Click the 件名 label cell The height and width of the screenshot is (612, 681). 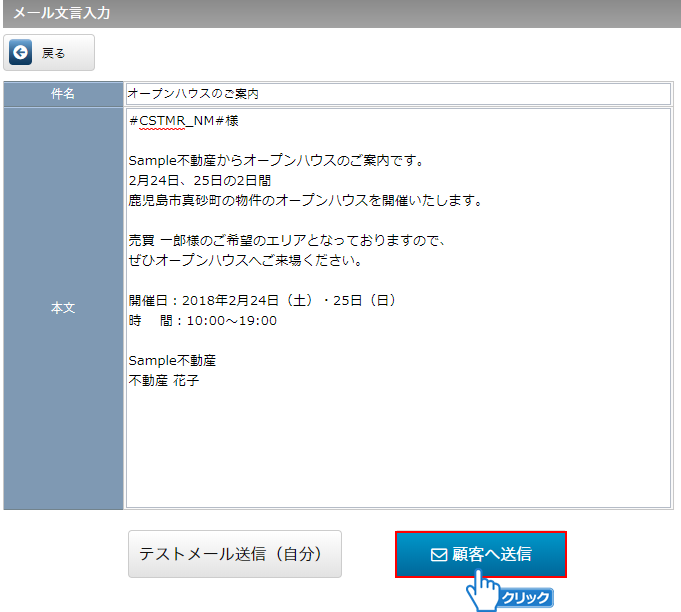[x=63, y=93]
